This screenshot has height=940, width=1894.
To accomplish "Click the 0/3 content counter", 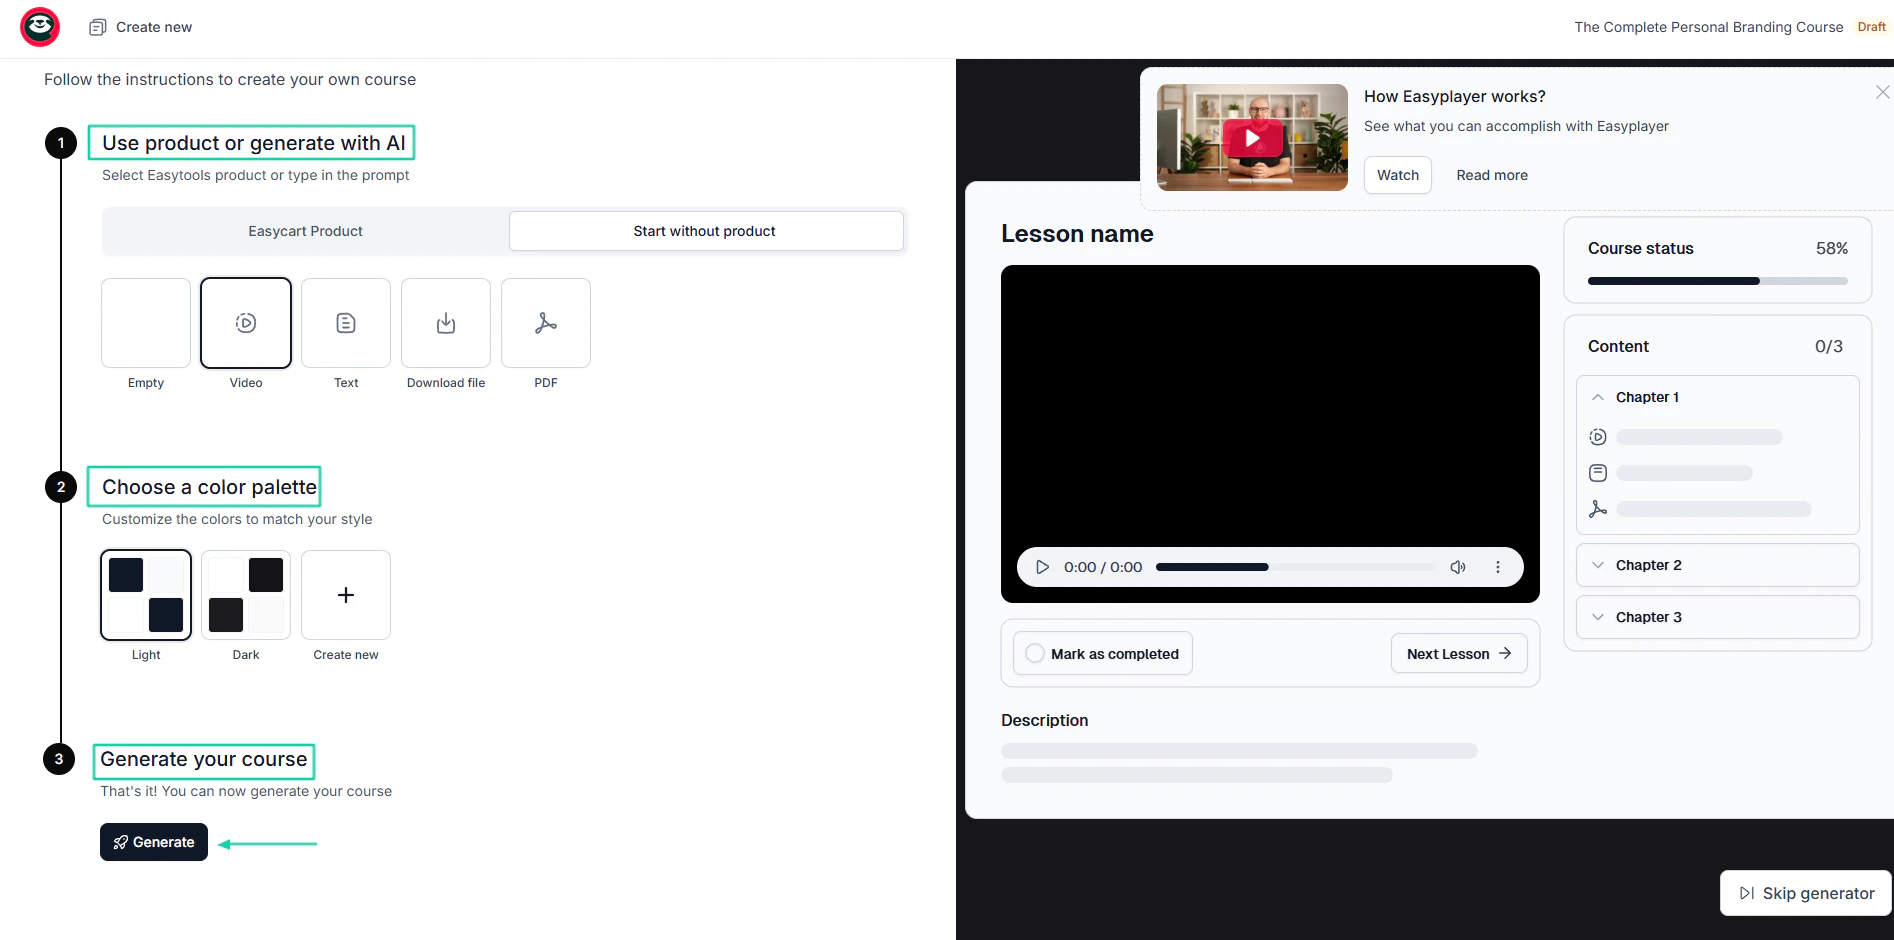I will tap(1829, 346).
